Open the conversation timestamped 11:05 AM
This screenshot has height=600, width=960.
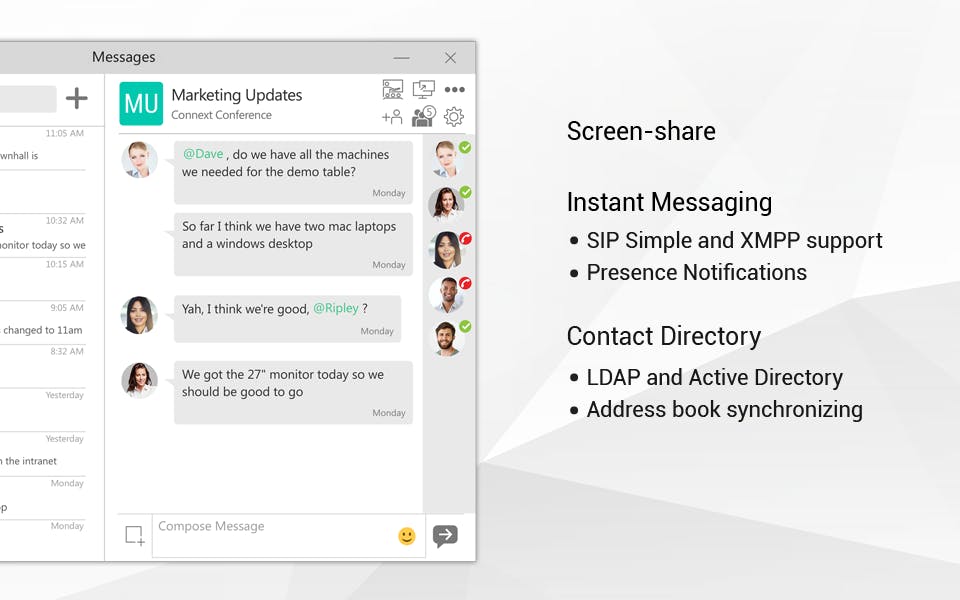pos(43,149)
